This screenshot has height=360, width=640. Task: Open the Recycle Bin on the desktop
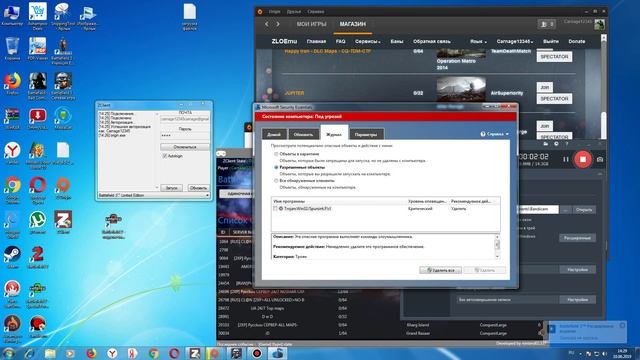click(12, 48)
